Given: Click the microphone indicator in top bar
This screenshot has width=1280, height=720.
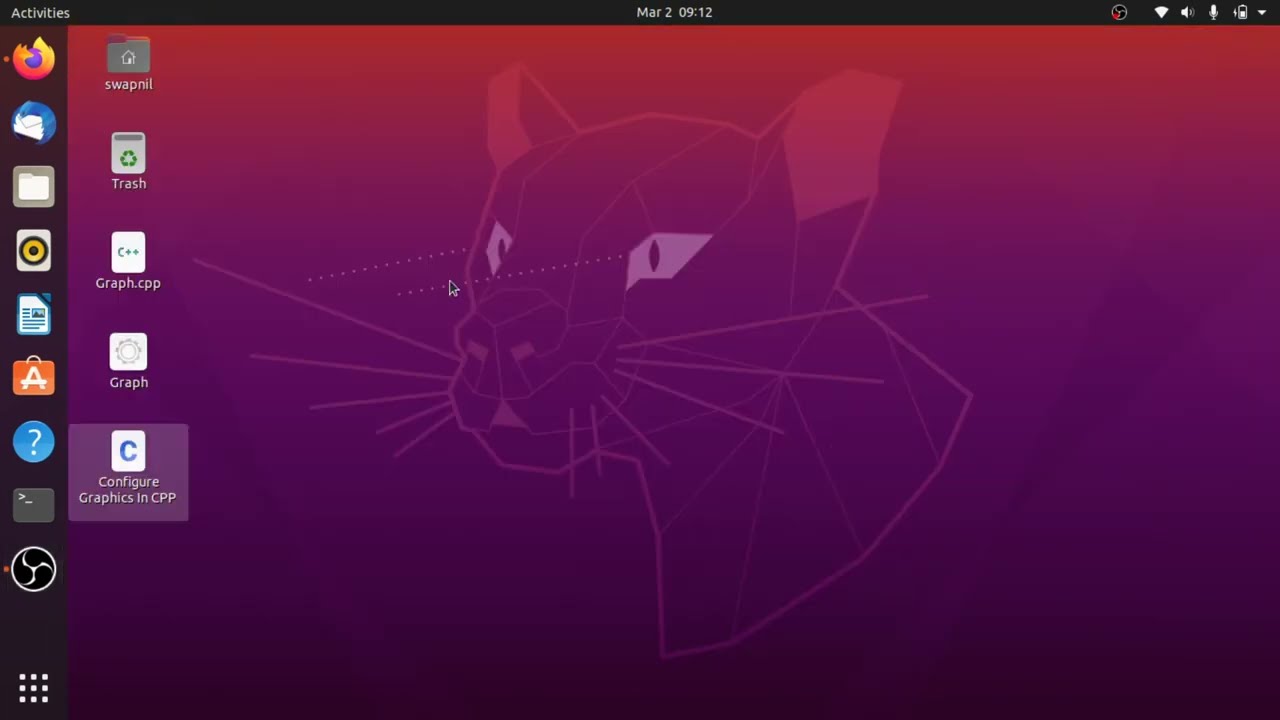Looking at the screenshot, I should click(x=1214, y=13).
